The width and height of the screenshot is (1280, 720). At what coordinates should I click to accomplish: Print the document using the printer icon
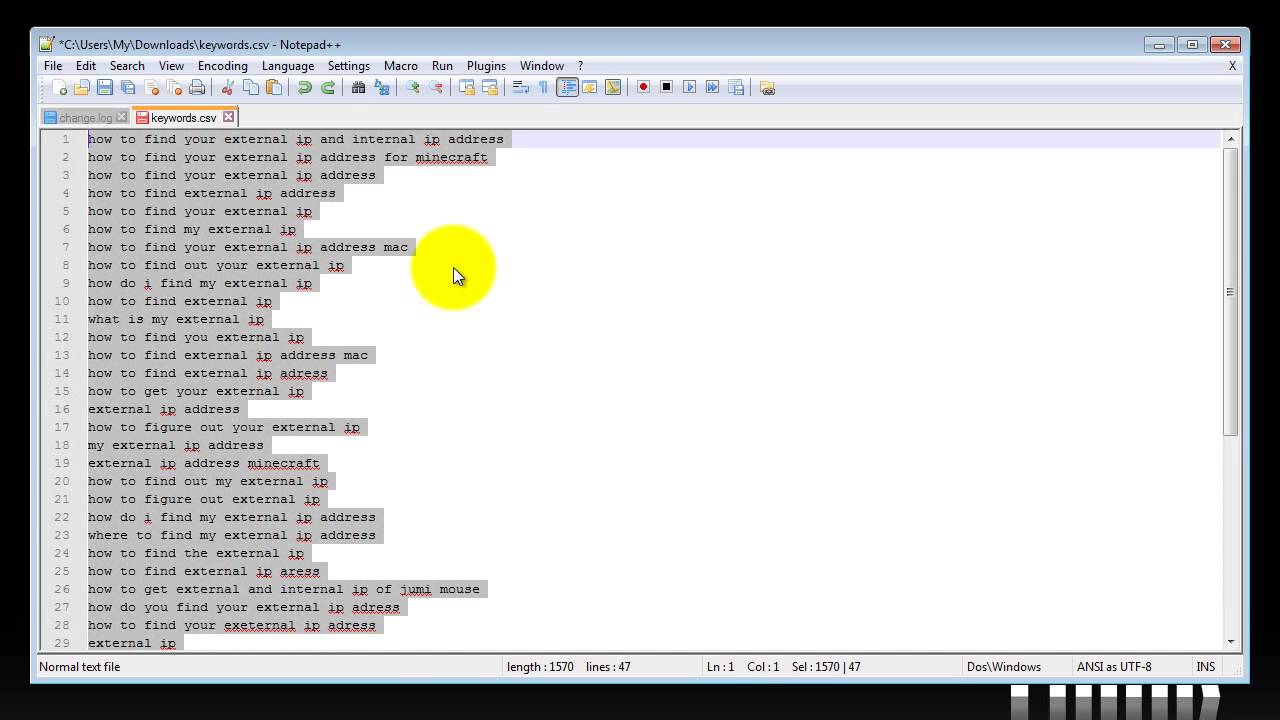pyautogui.click(x=197, y=88)
